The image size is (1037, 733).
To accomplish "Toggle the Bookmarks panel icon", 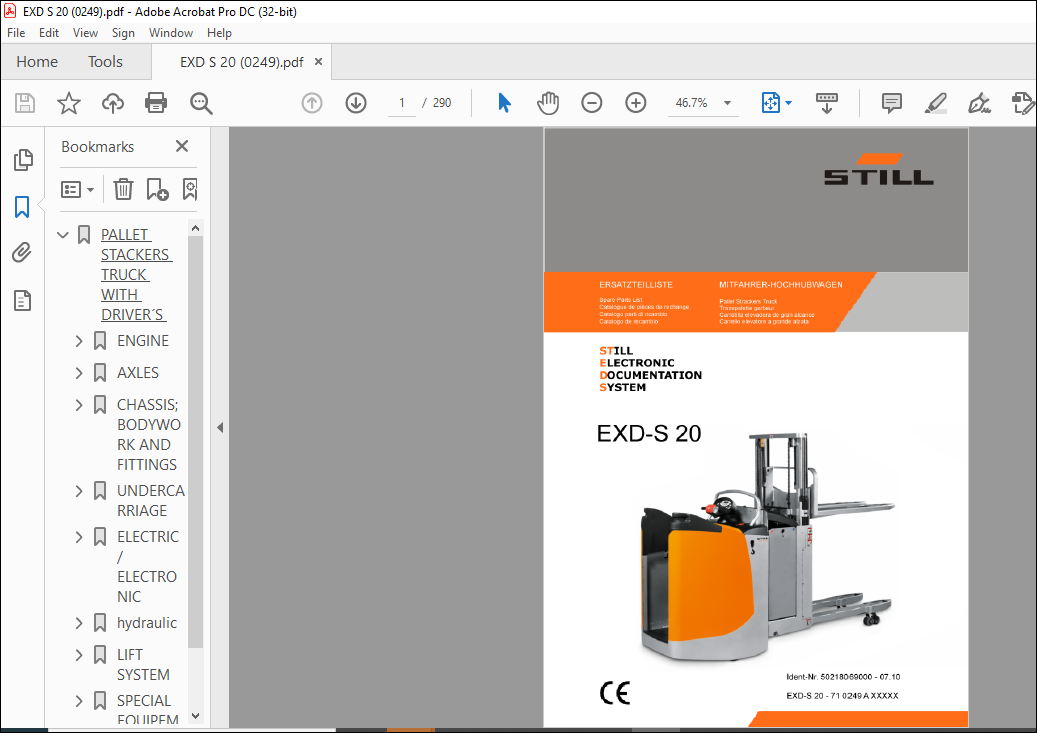I will pos(22,207).
